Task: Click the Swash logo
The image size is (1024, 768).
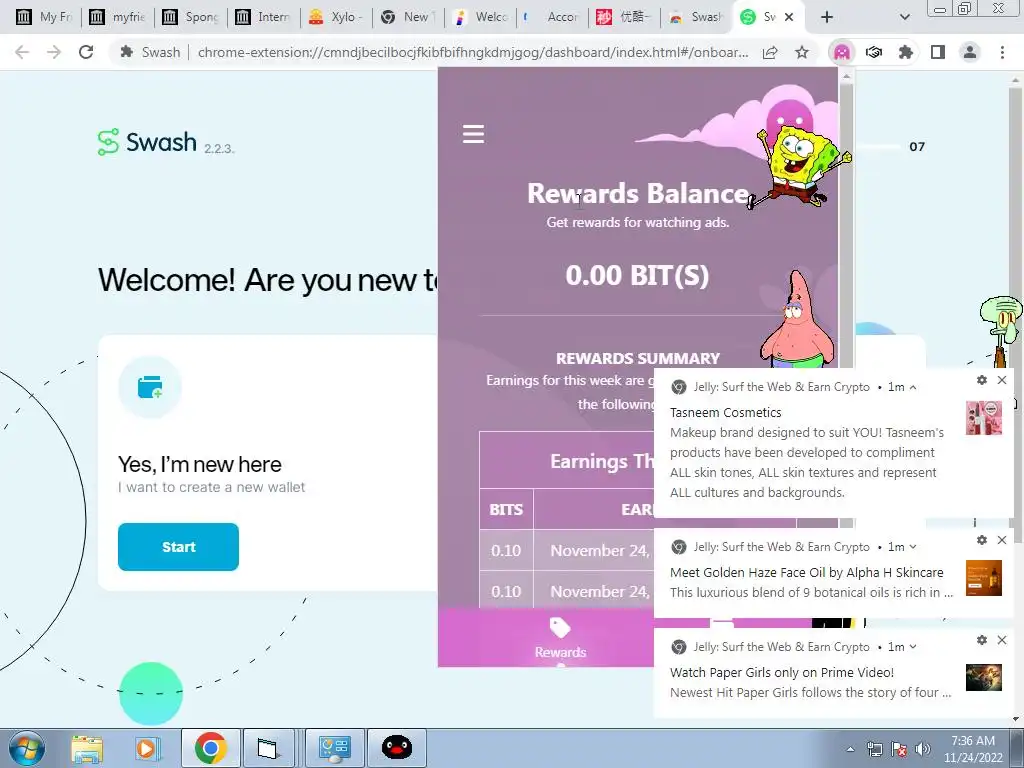Action: [x=148, y=142]
